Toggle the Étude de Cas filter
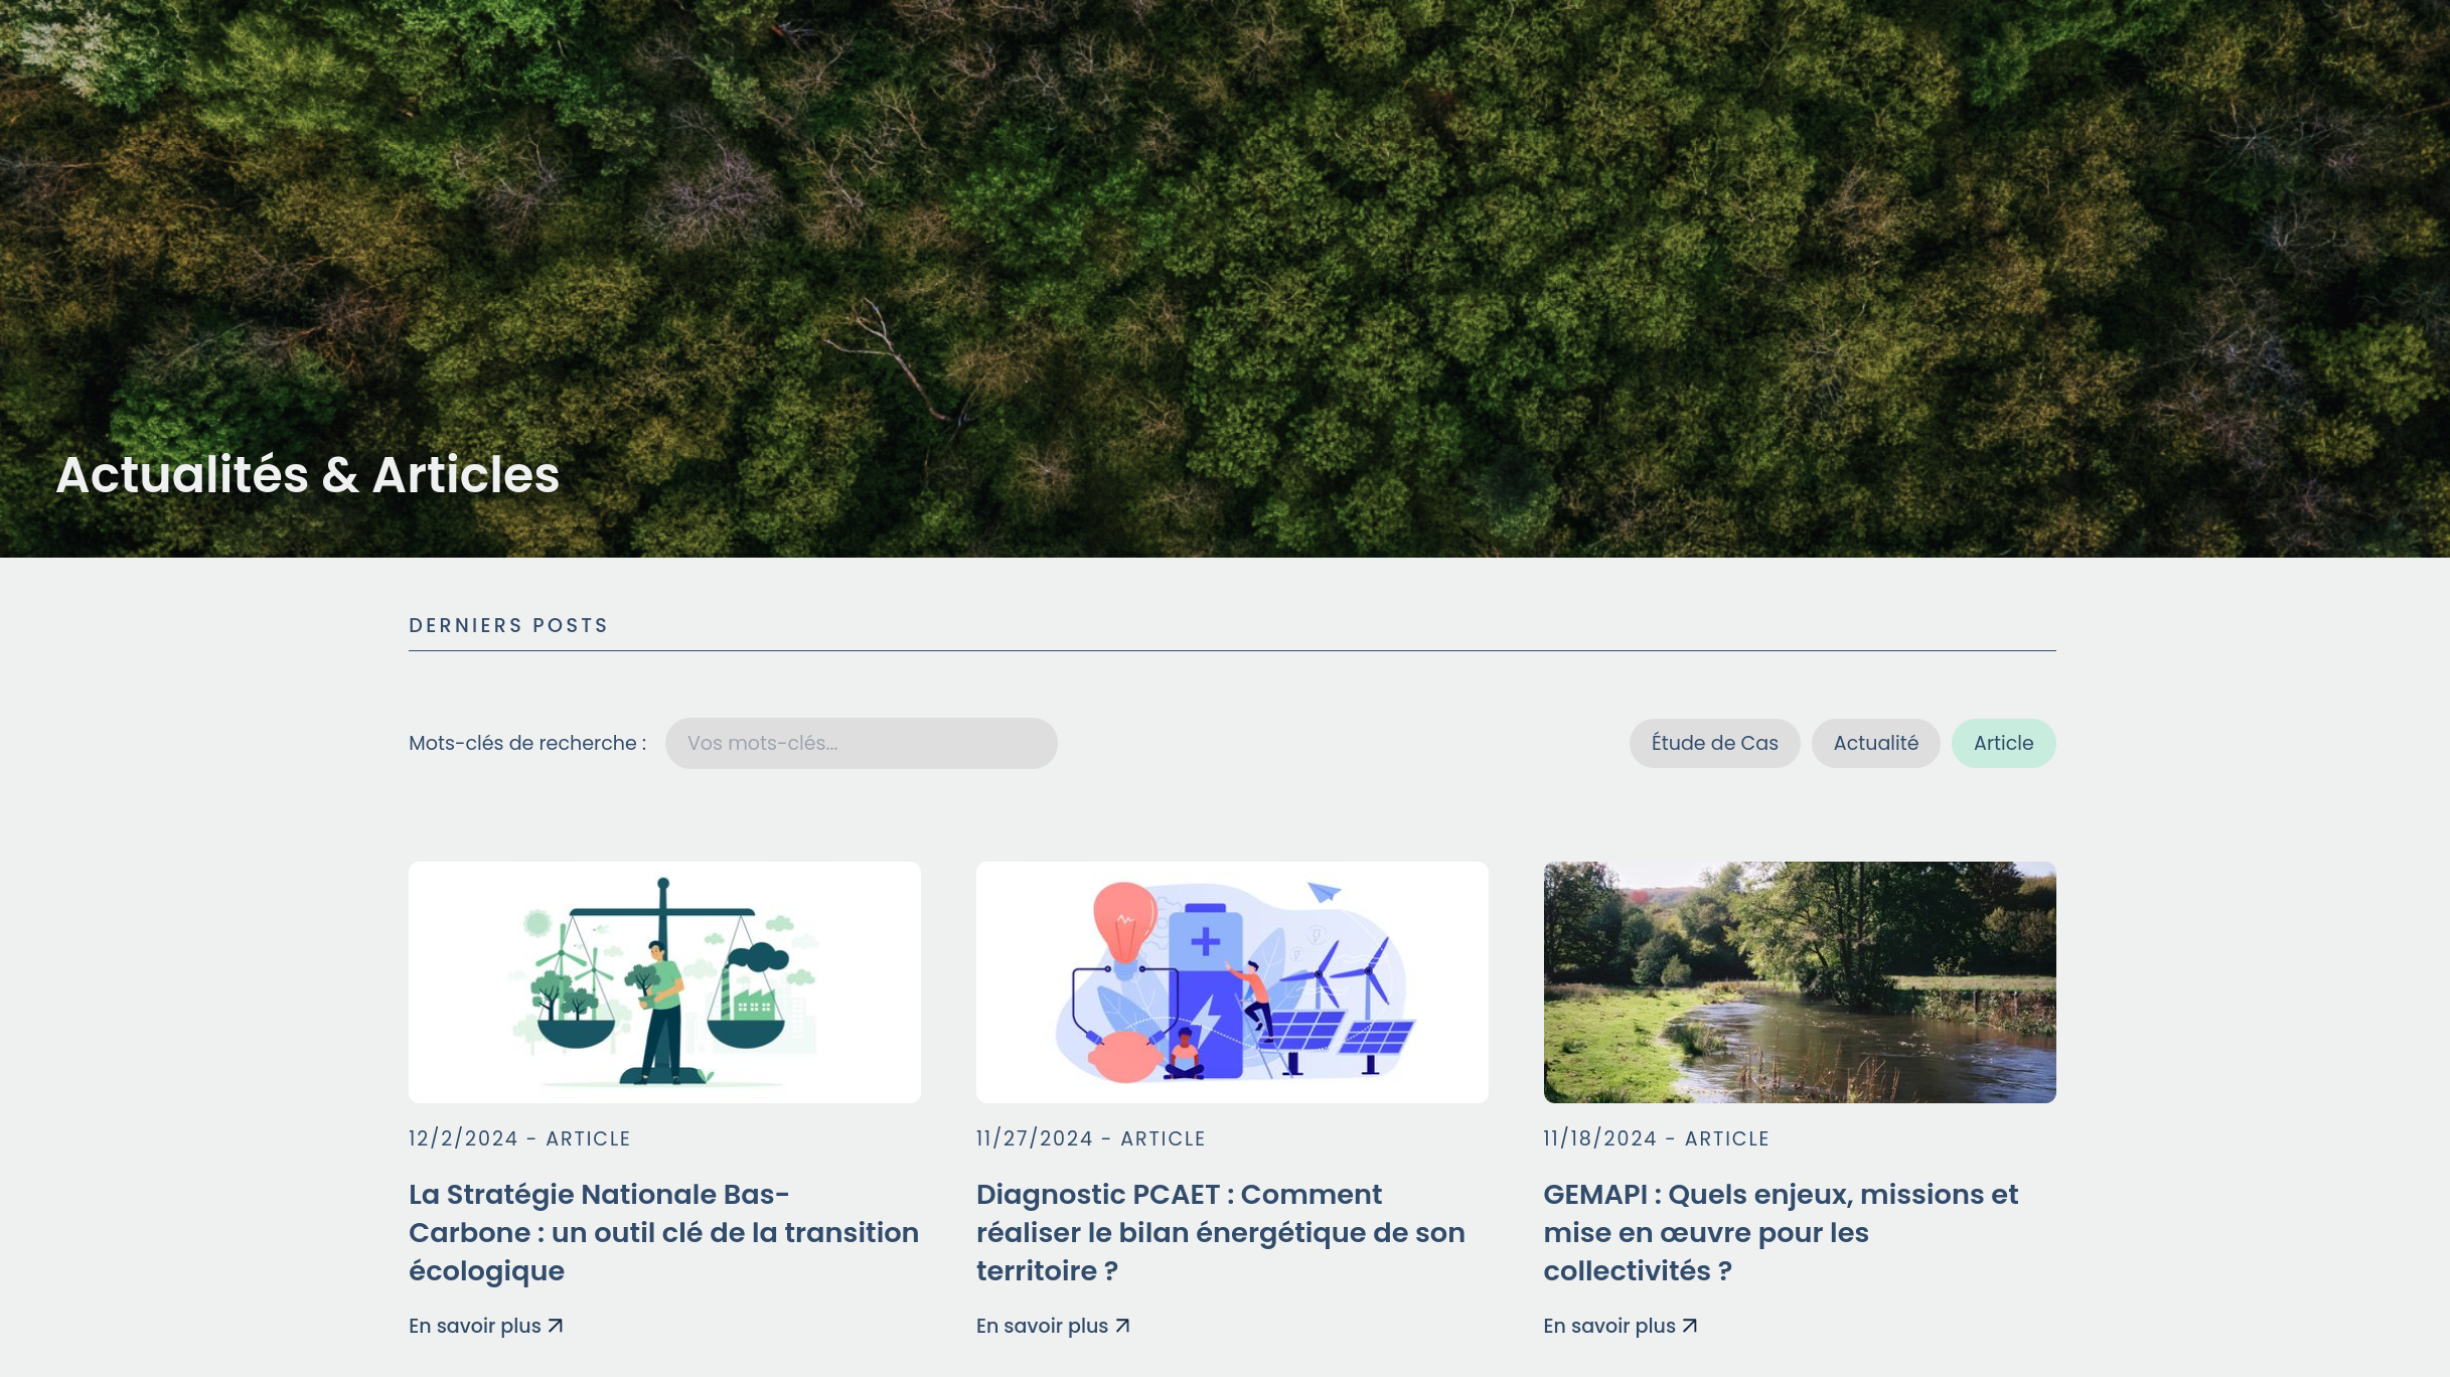The width and height of the screenshot is (2450, 1377). 1714,743
